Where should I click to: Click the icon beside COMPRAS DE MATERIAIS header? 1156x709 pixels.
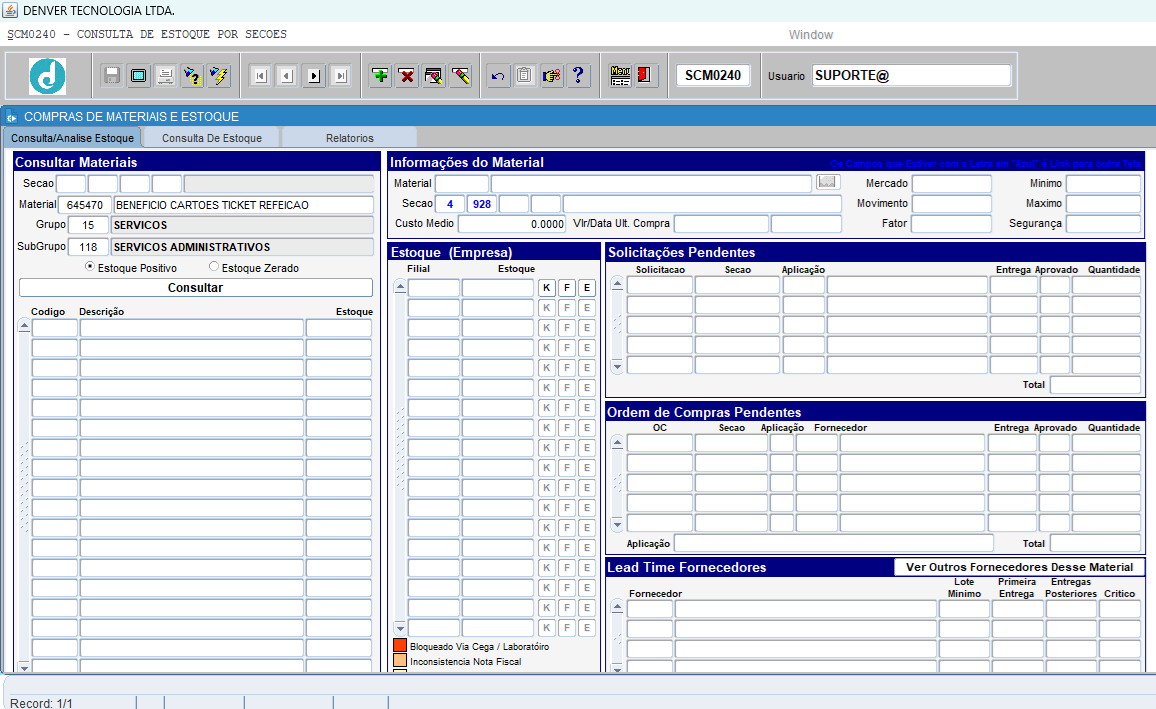pos(11,117)
